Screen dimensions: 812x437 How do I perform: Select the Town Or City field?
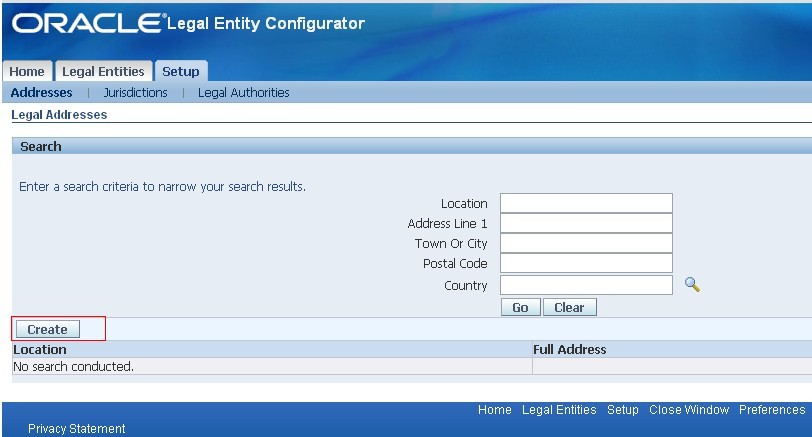point(586,243)
